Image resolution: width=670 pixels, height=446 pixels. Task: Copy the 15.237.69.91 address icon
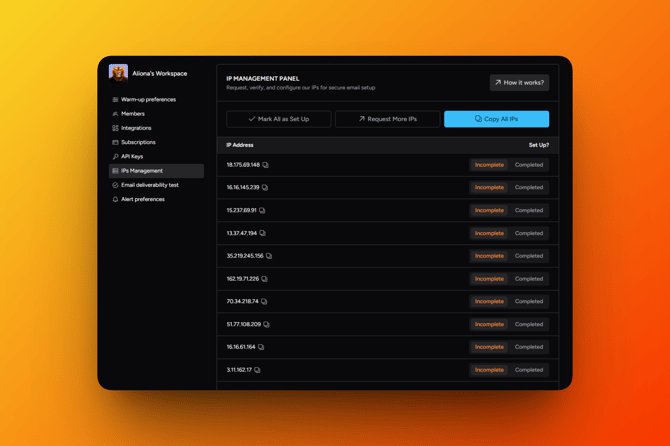coord(262,211)
